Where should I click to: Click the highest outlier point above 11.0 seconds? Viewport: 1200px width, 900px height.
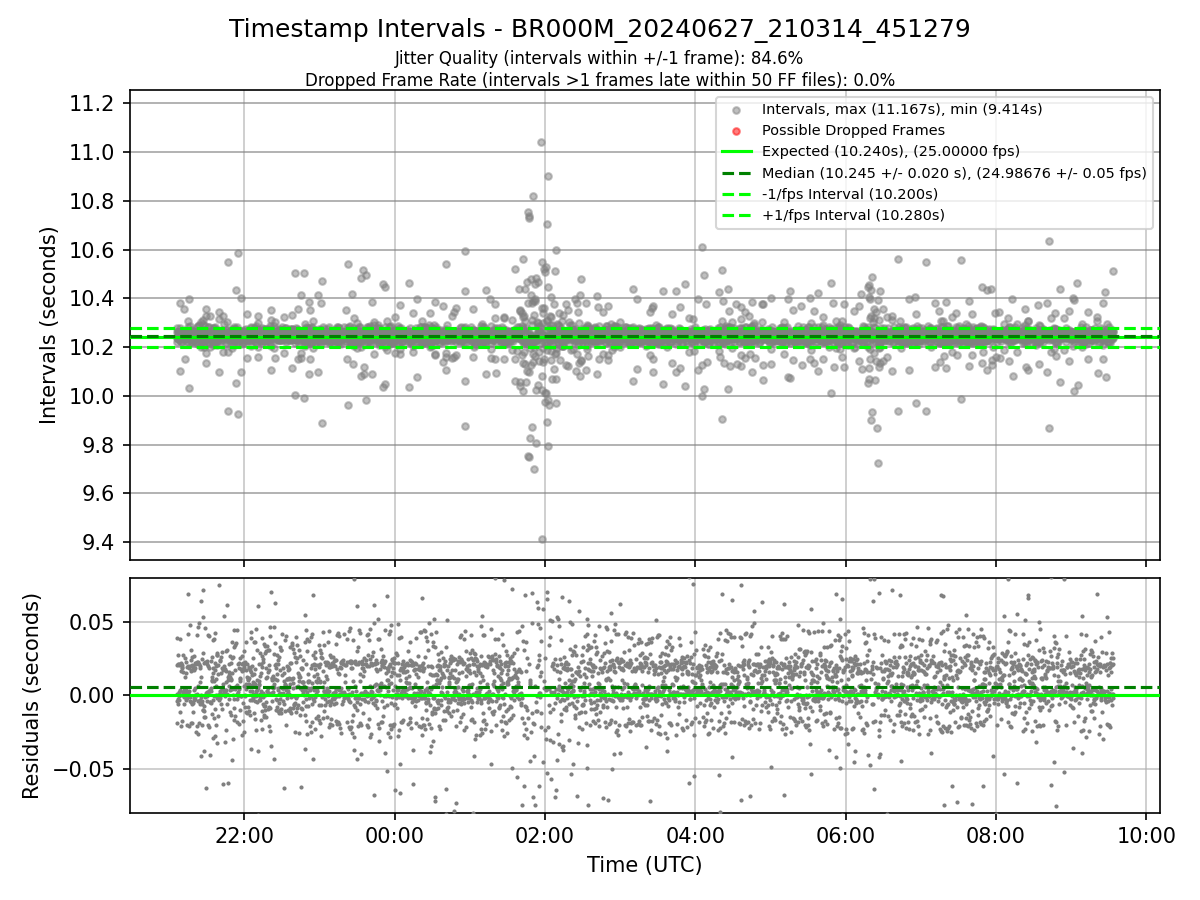(541, 142)
